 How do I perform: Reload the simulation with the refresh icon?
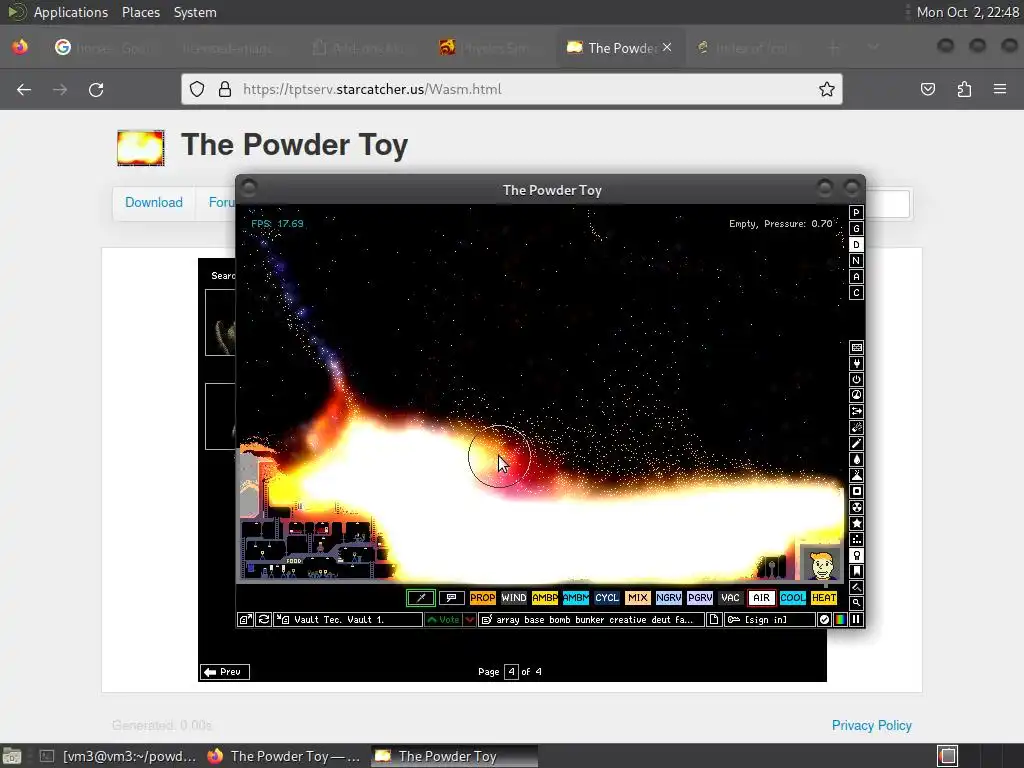264,620
